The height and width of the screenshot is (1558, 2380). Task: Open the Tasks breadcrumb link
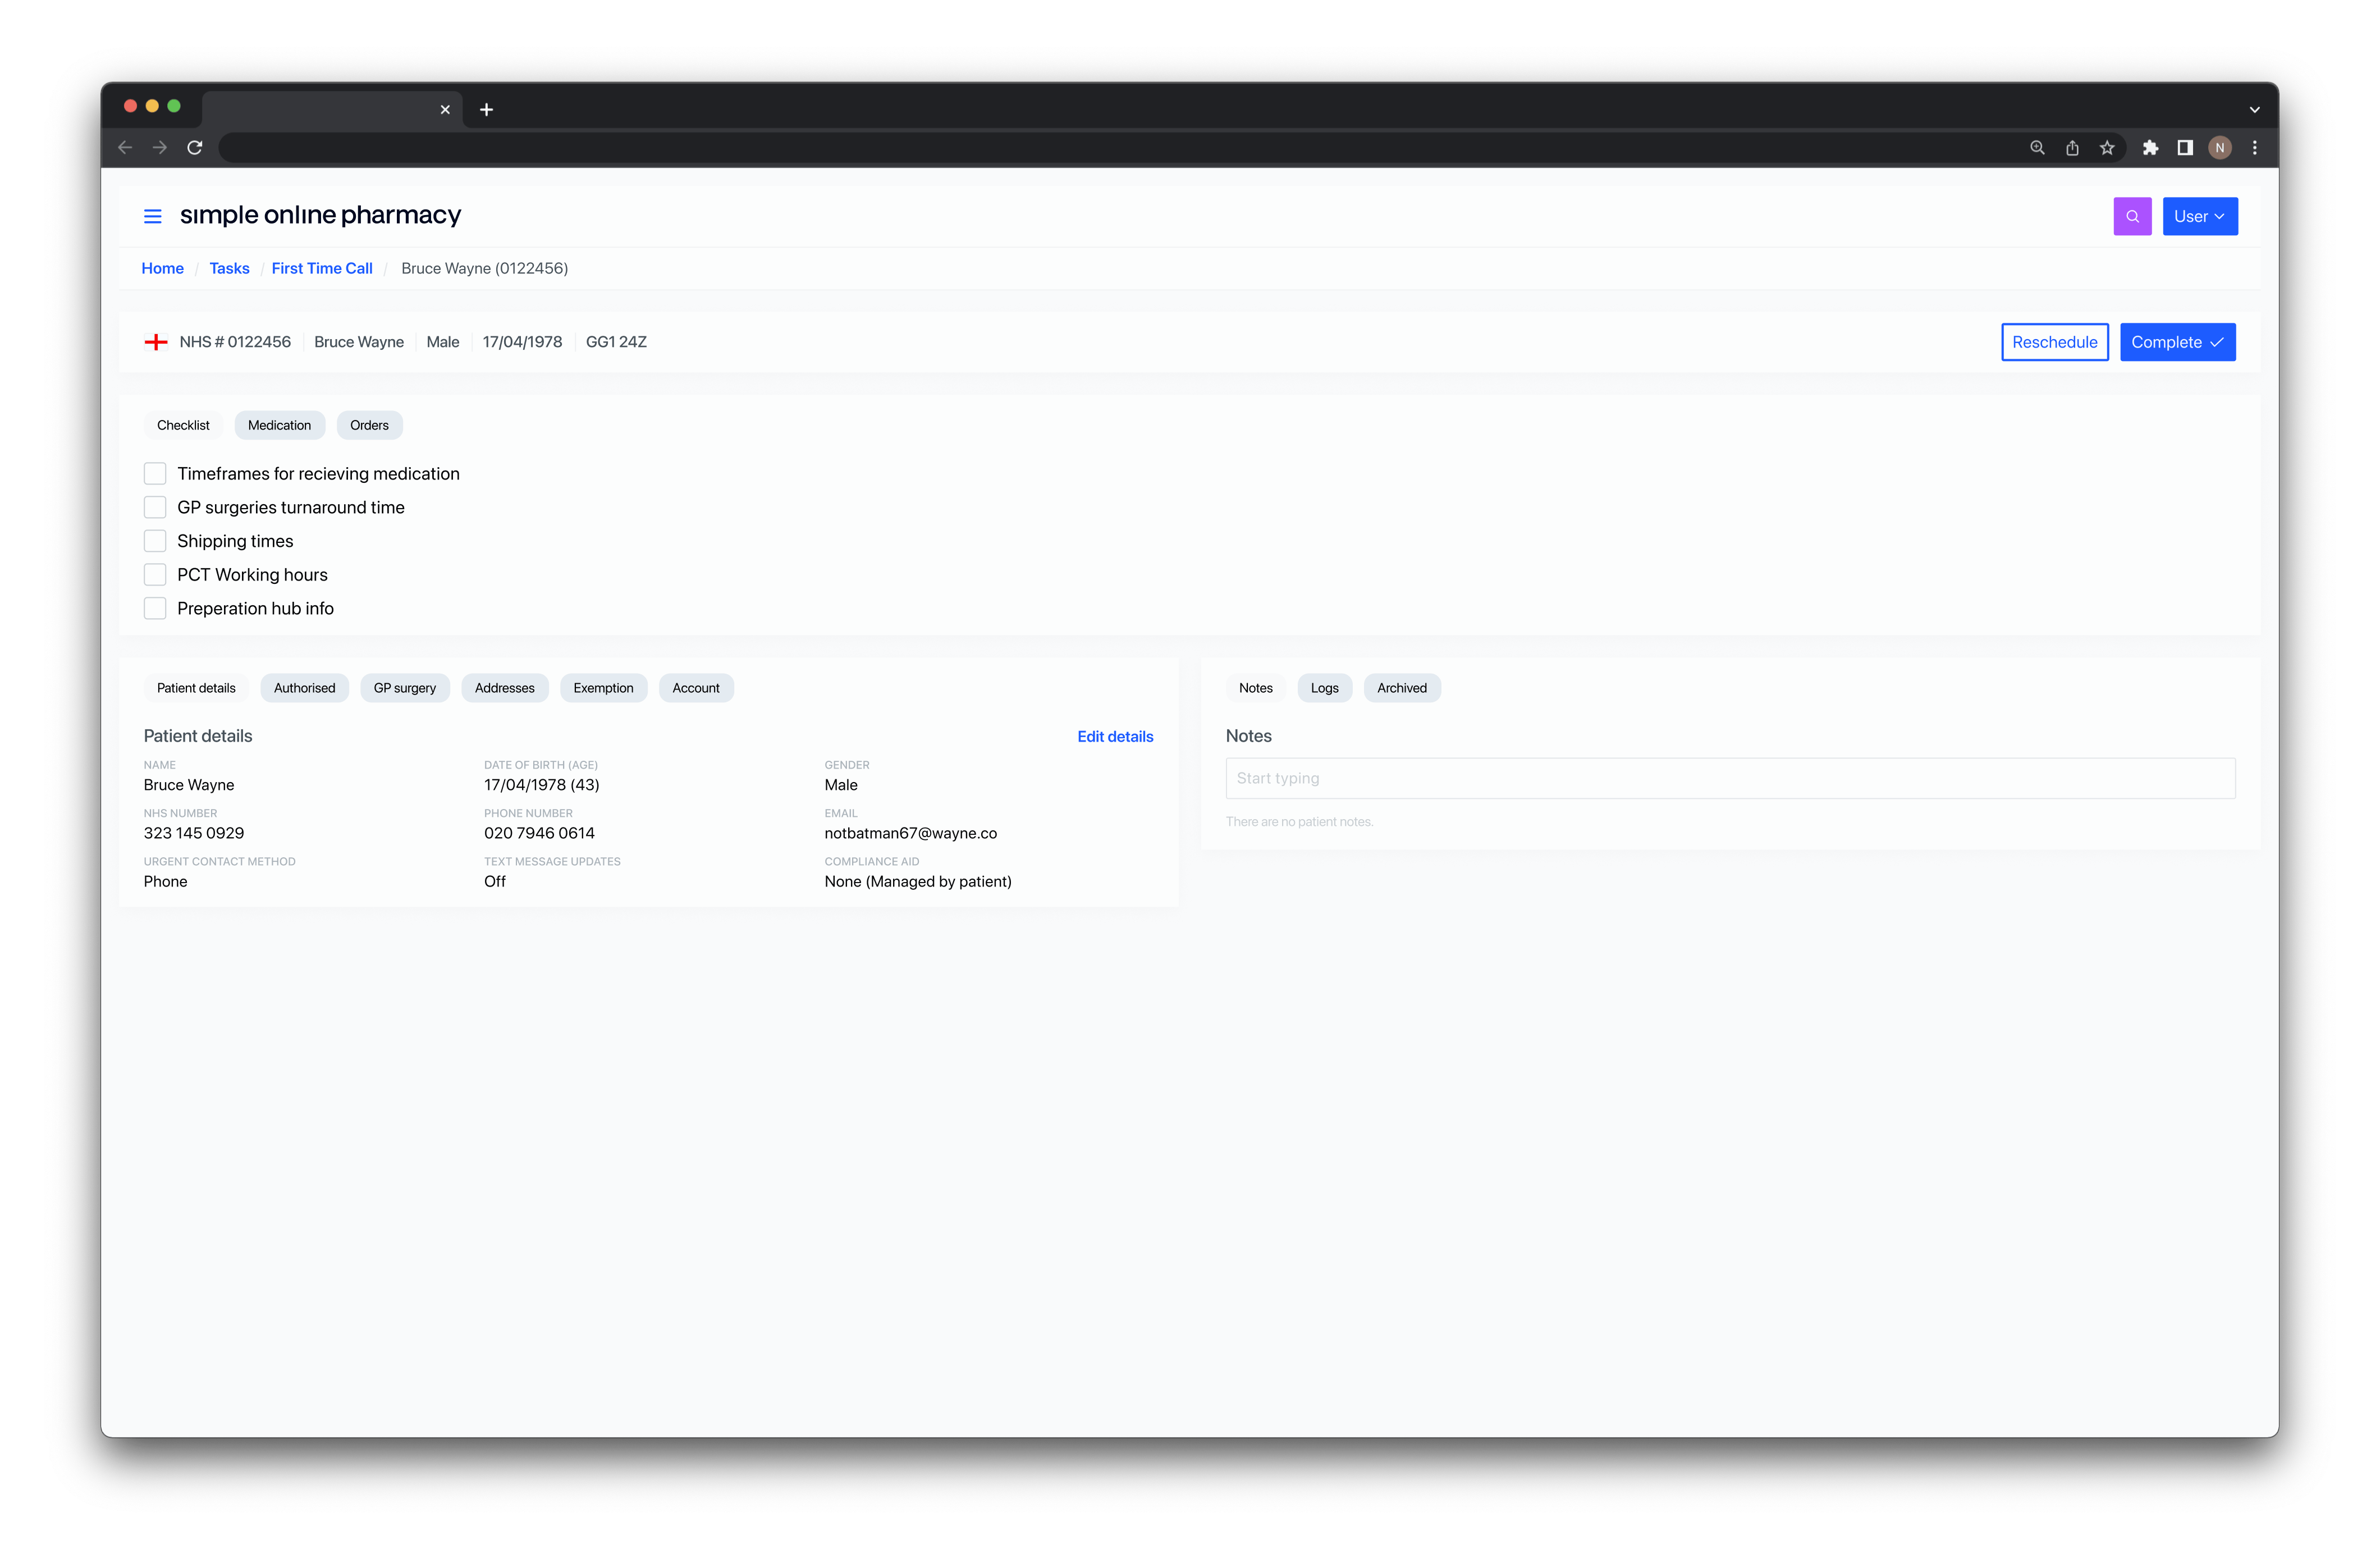pos(229,268)
